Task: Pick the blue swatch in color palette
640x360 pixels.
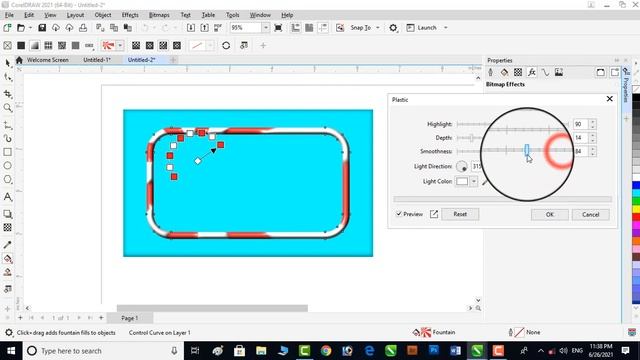Action: [636, 185]
